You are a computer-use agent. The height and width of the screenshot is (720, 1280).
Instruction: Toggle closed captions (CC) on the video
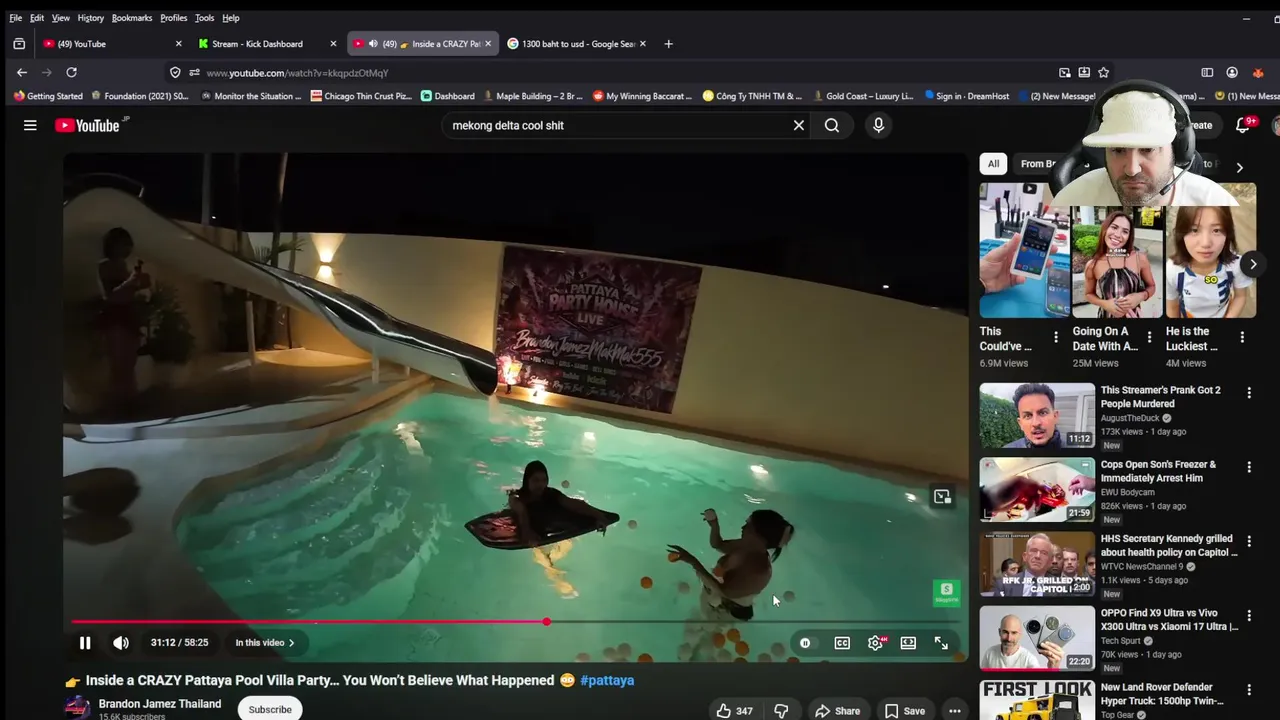click(842, 643)
